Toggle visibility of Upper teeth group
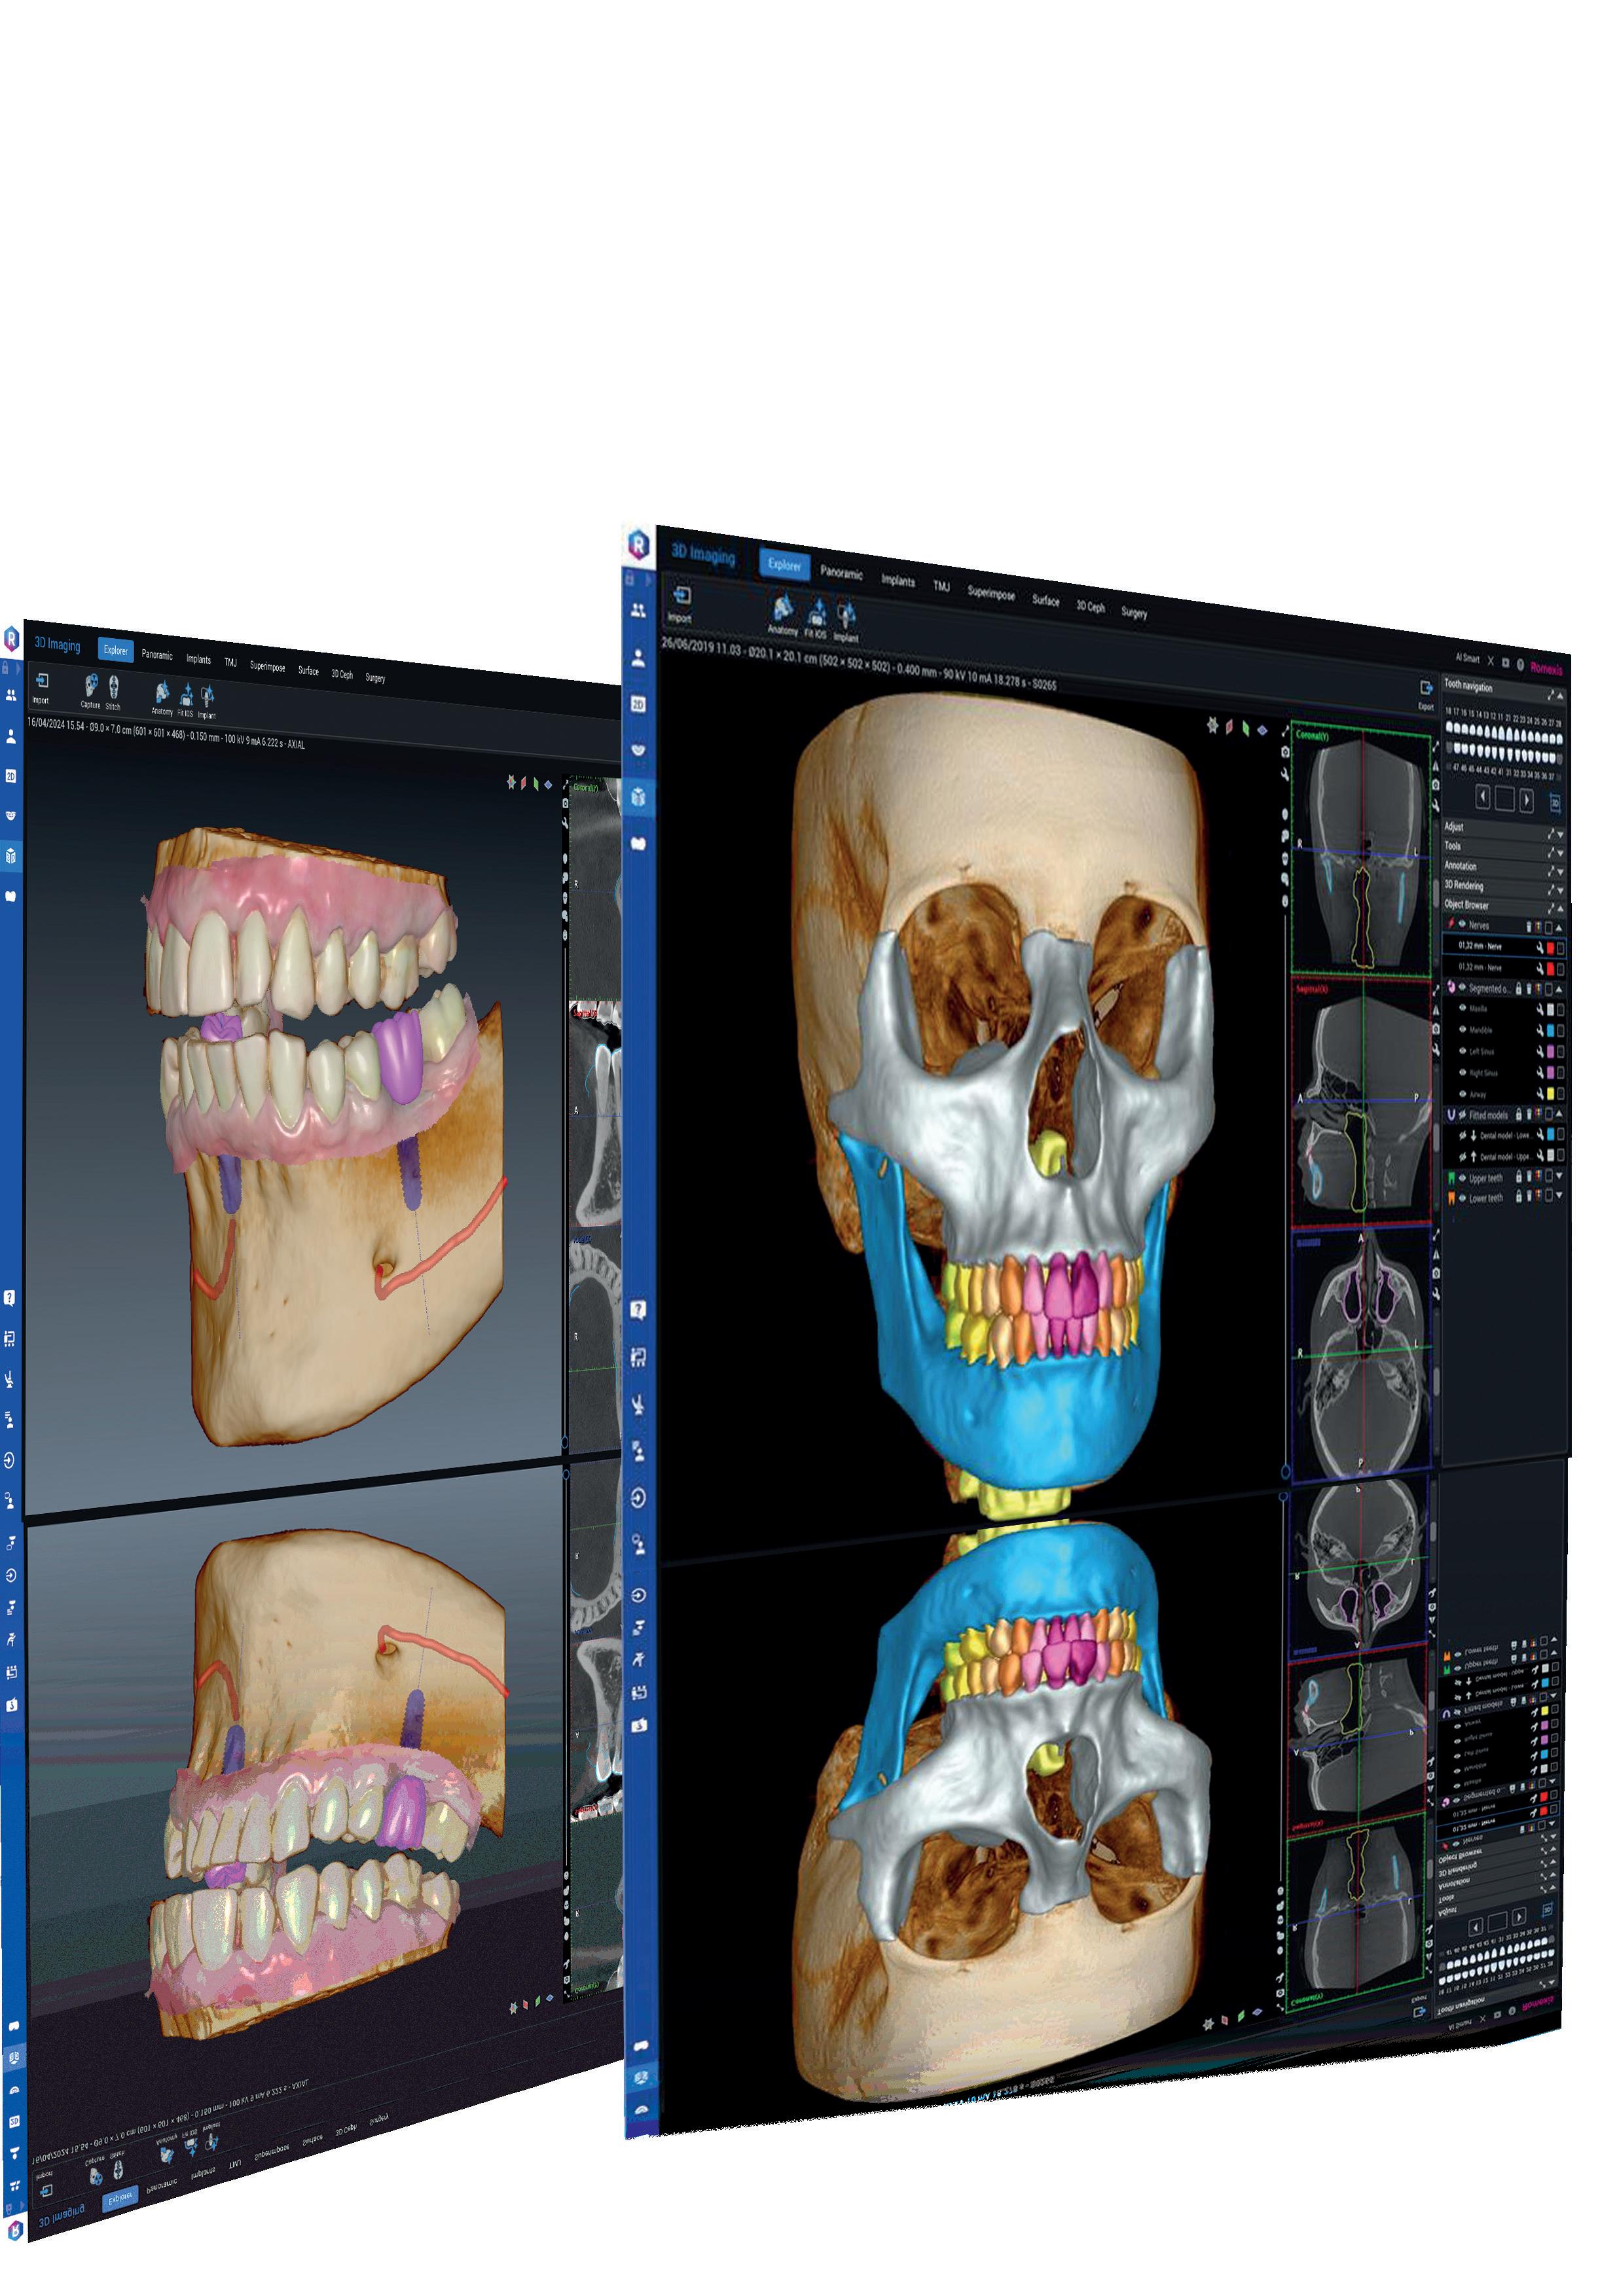The width and height of the screenshot is (1600, 2296). [1462, 1177]
